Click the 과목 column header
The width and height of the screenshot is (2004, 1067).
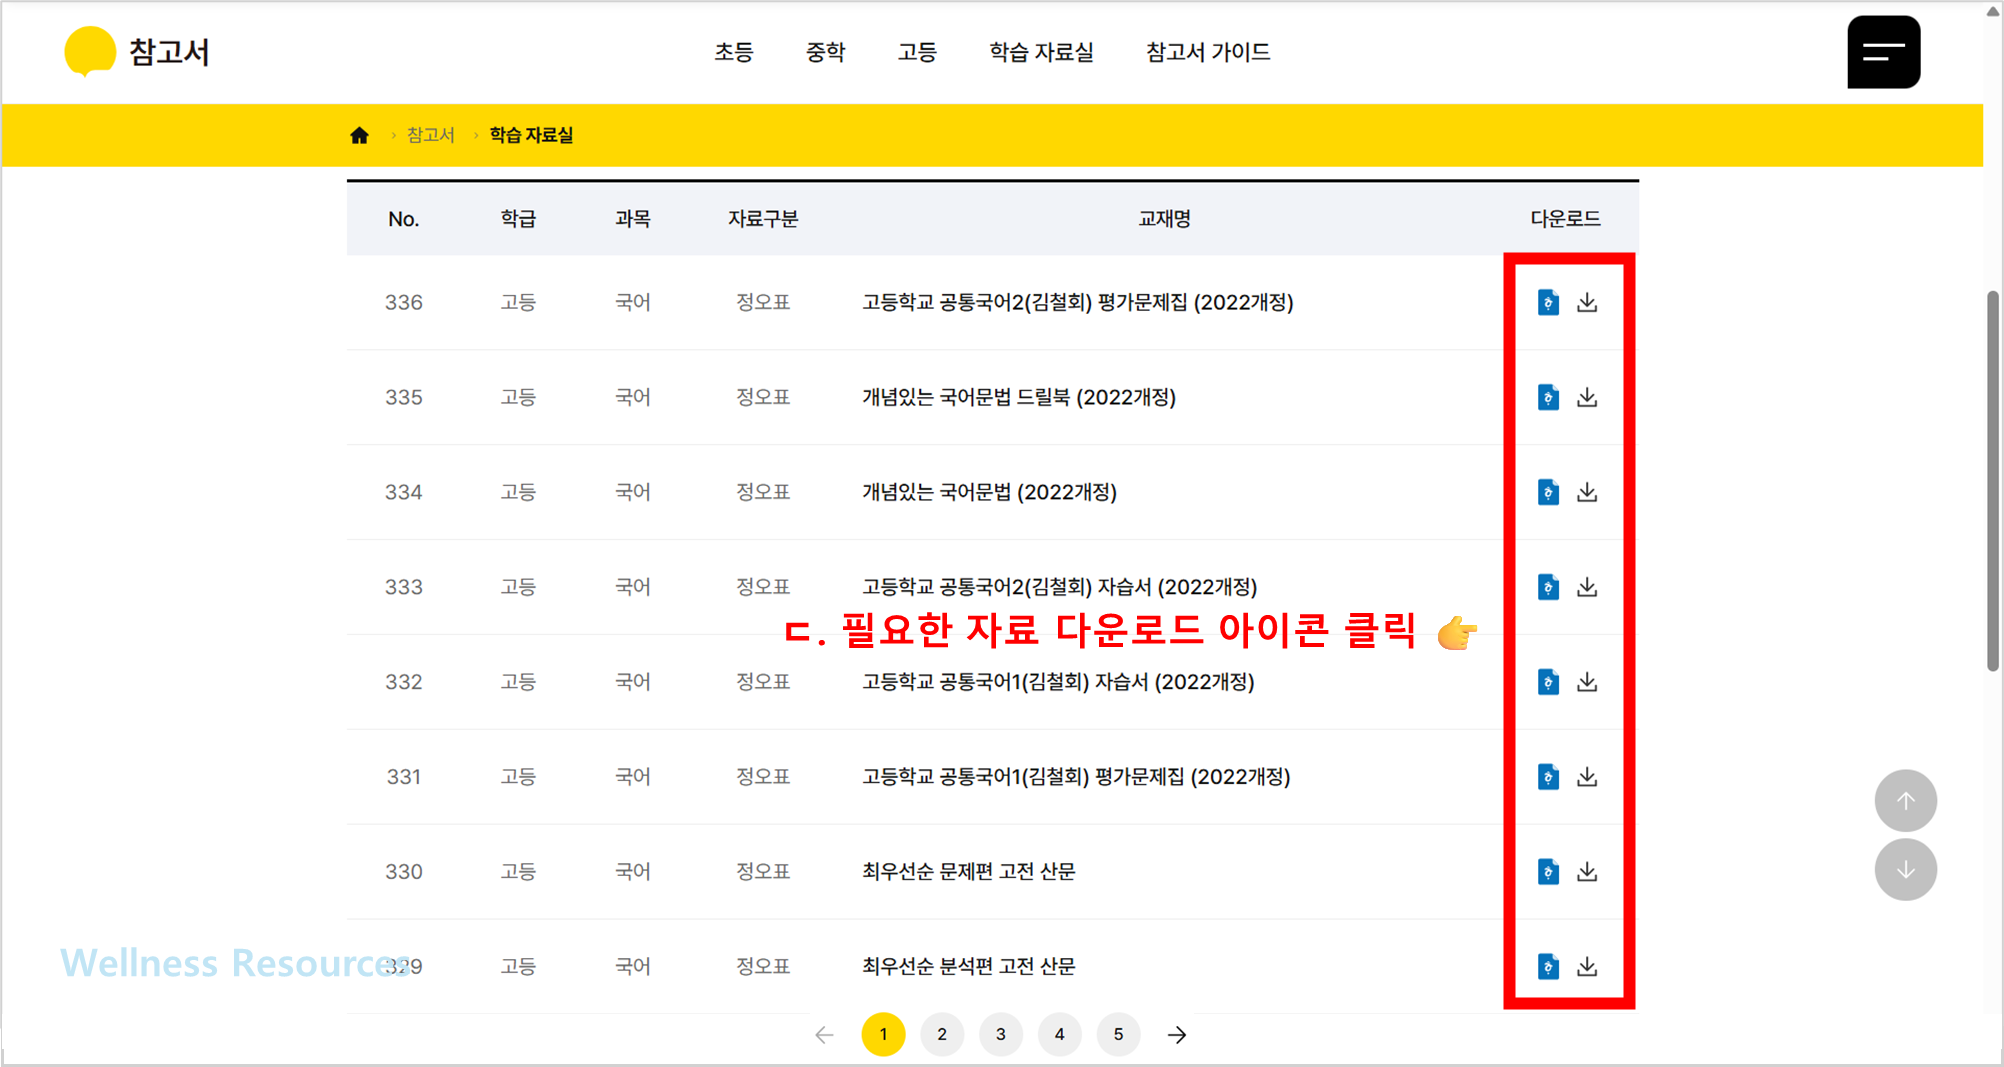tap(633, 219)
